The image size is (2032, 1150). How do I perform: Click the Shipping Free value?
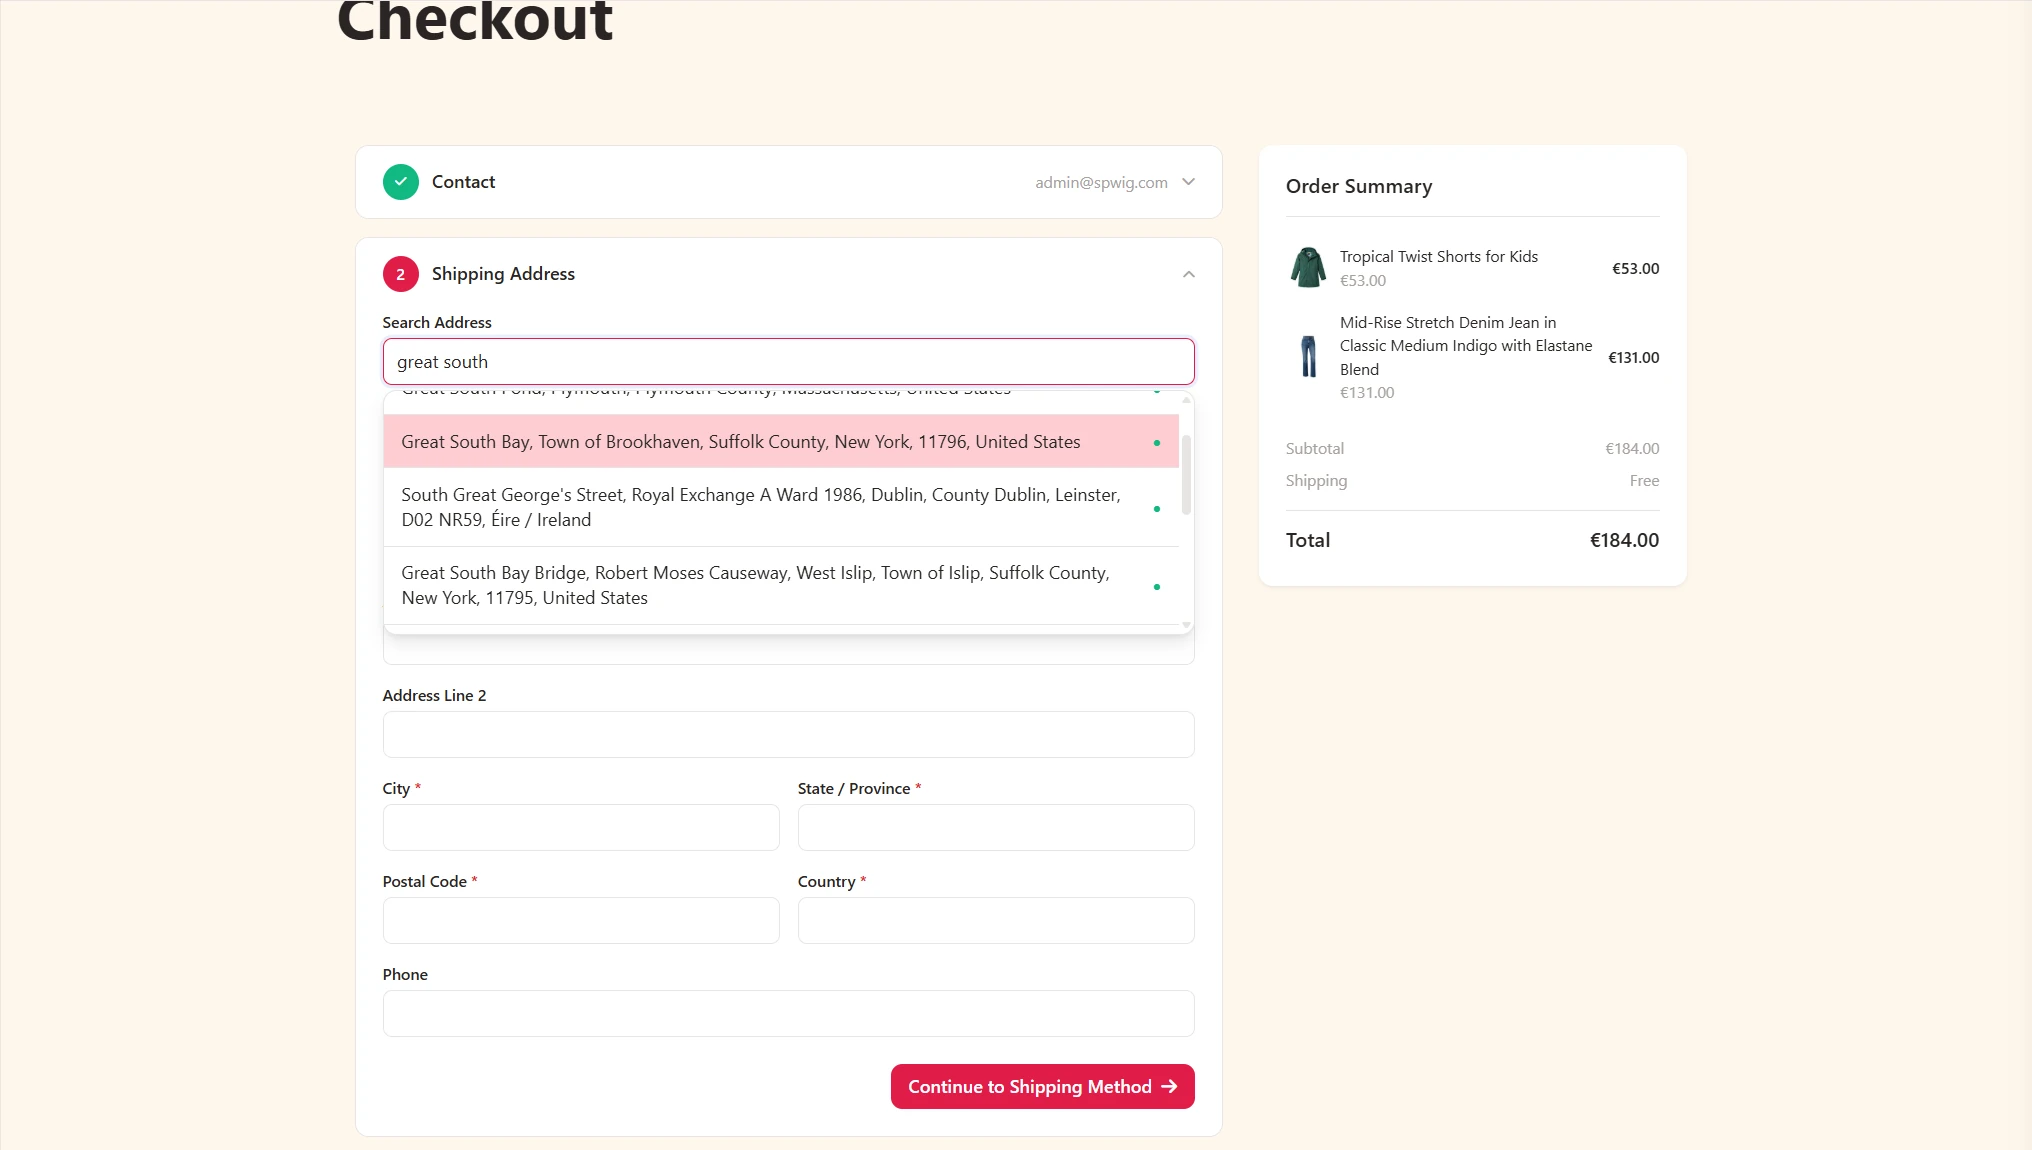pyautogui.click(x=1644, y=481)
